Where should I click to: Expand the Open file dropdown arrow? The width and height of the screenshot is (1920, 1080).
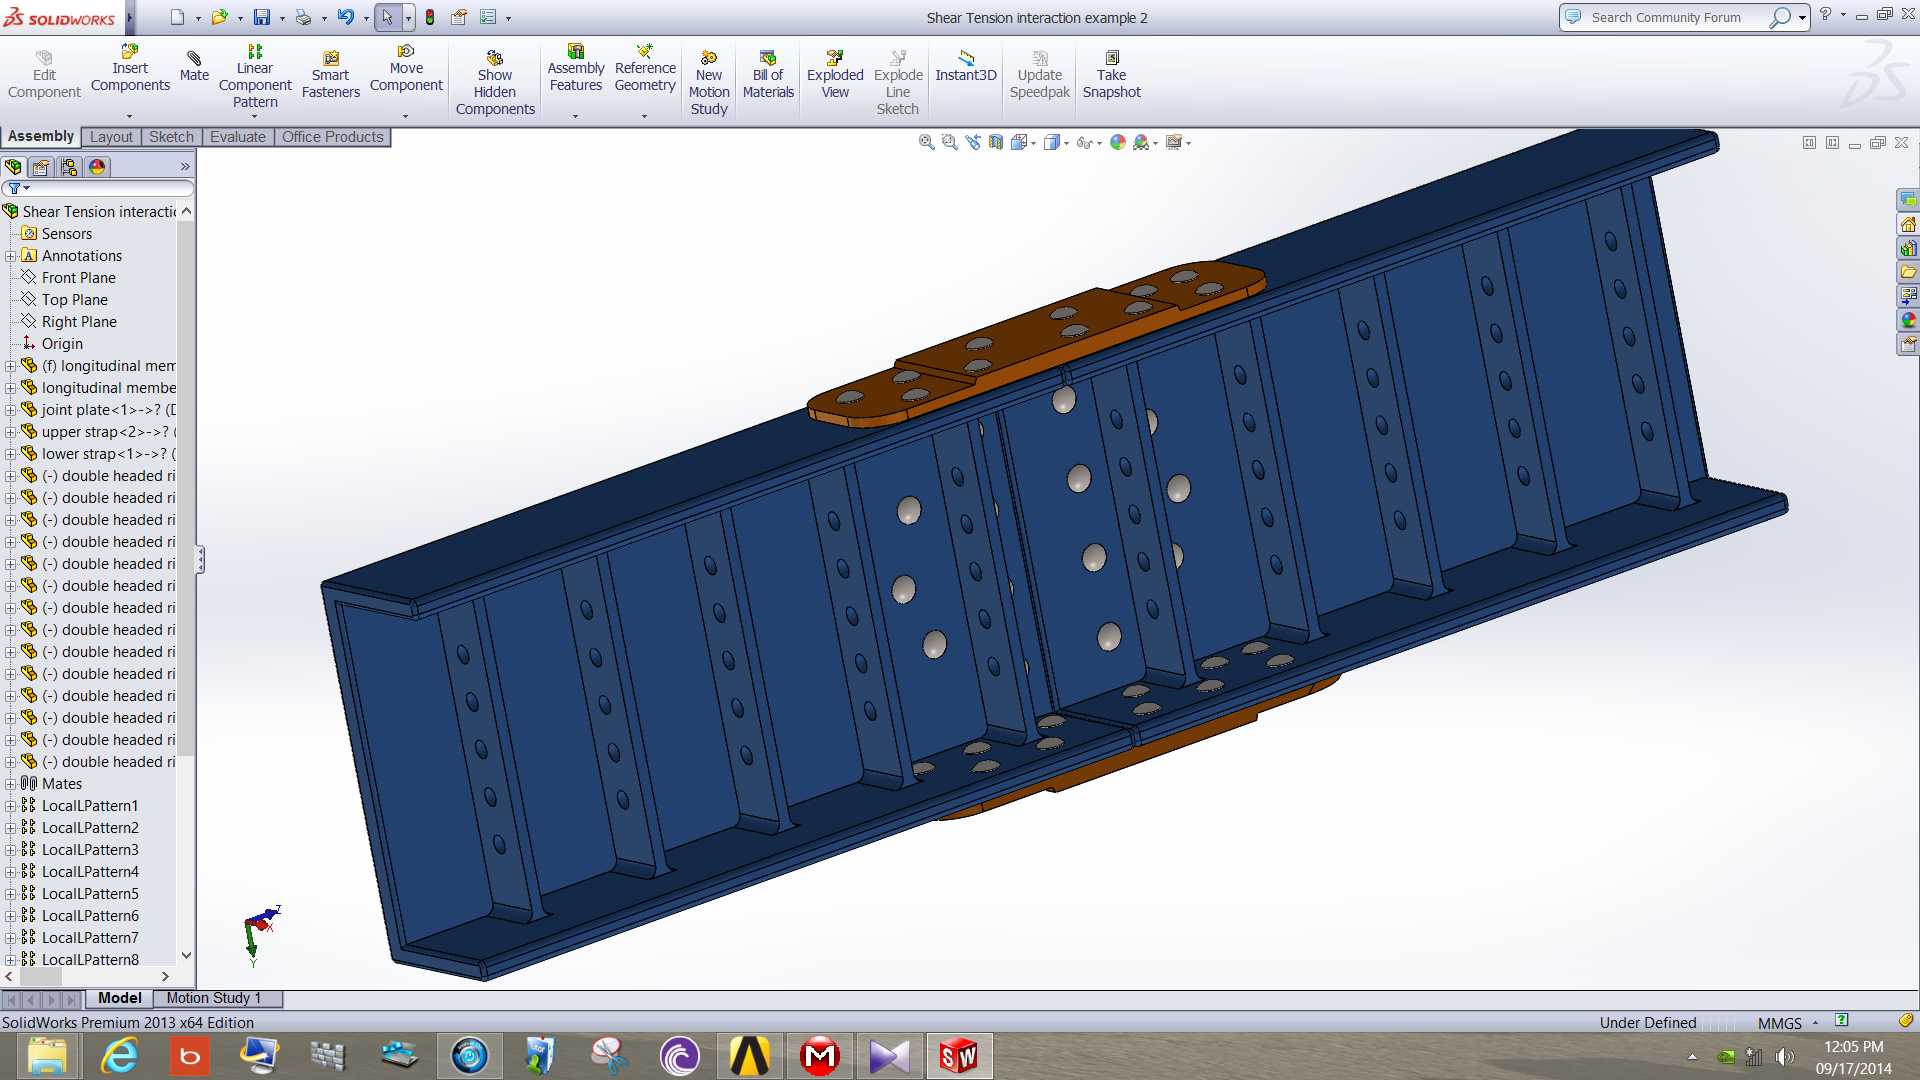point(239,18)
